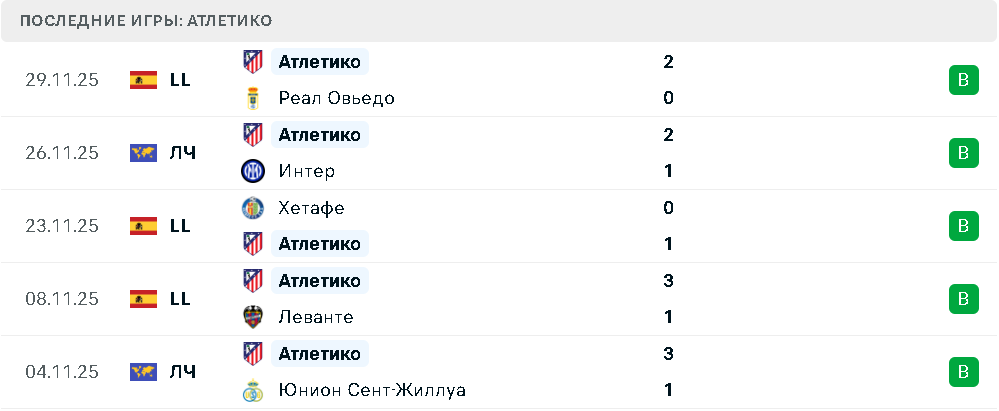Open the Интер team link
Image resolution: width=999 pixels, height=411 pixels.
[x=307, y=171]
